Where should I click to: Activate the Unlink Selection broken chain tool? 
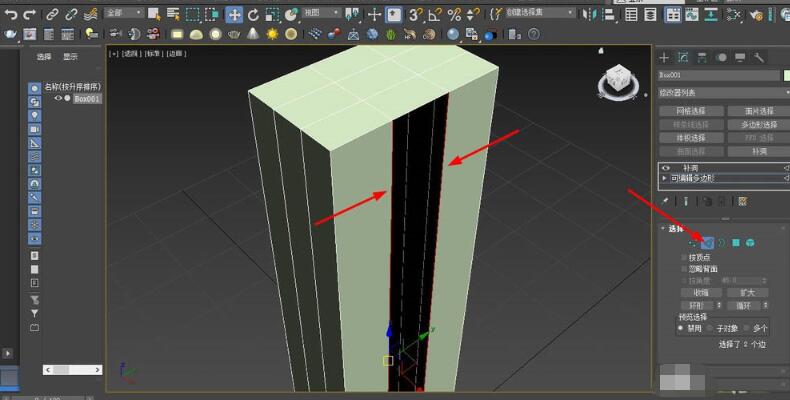tap(71, 15)
